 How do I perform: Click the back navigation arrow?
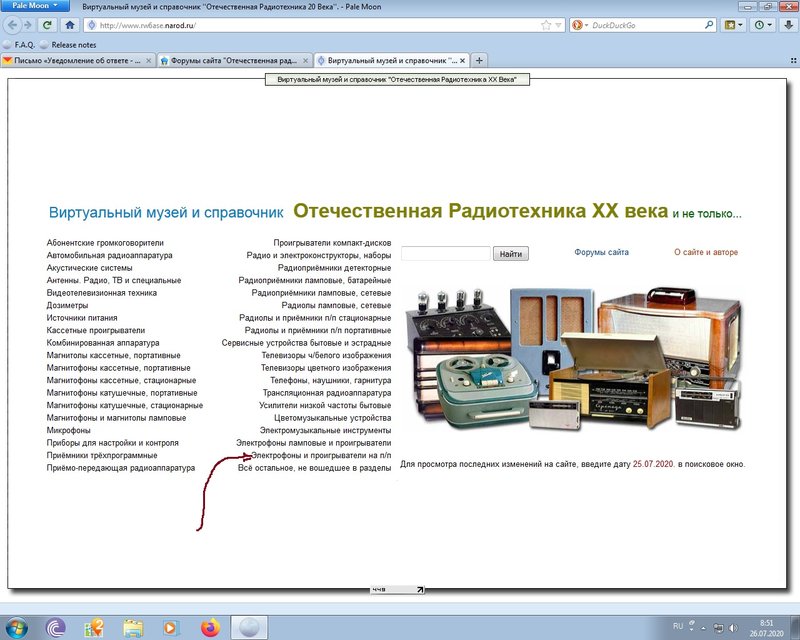tap(13, 25)
